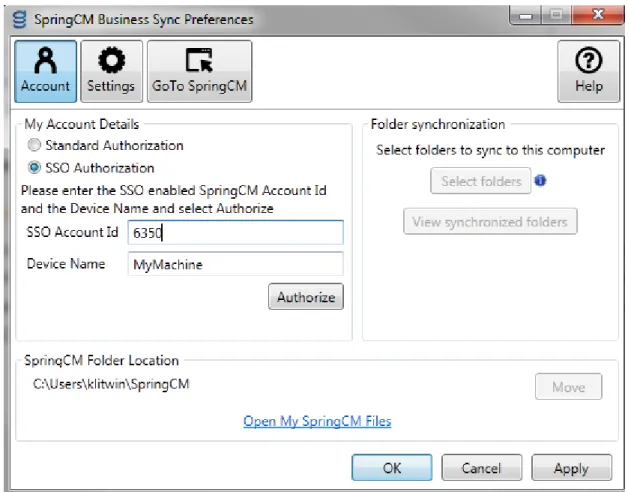Close the Preferences window
Screen dimensions: 628x492
598,15
